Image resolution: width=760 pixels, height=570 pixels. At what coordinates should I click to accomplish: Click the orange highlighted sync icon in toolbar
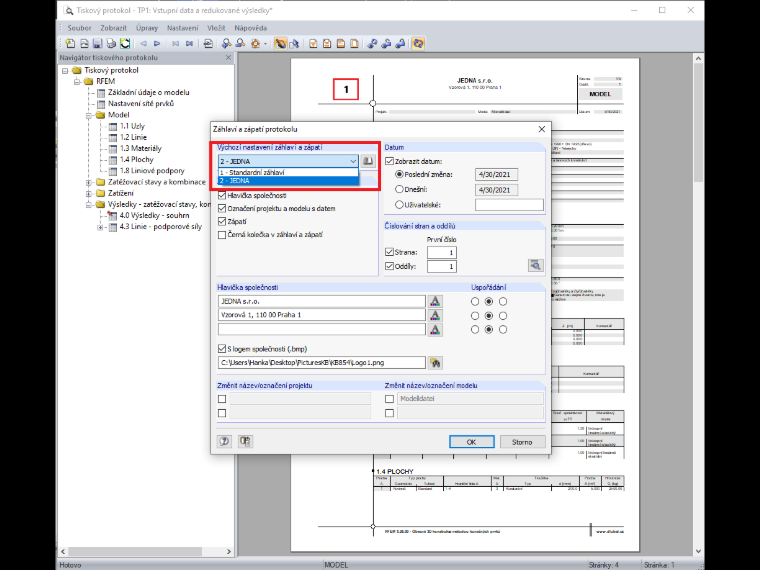coord(418,44)
